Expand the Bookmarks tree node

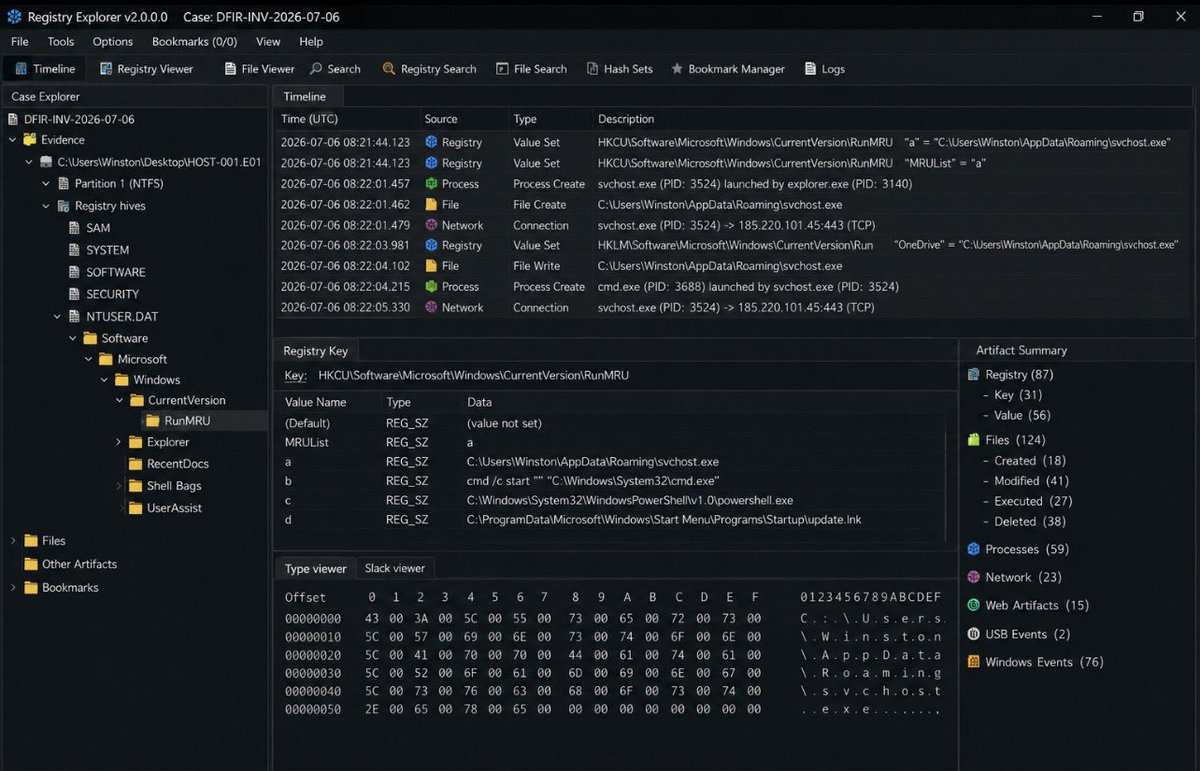point(13,588)
